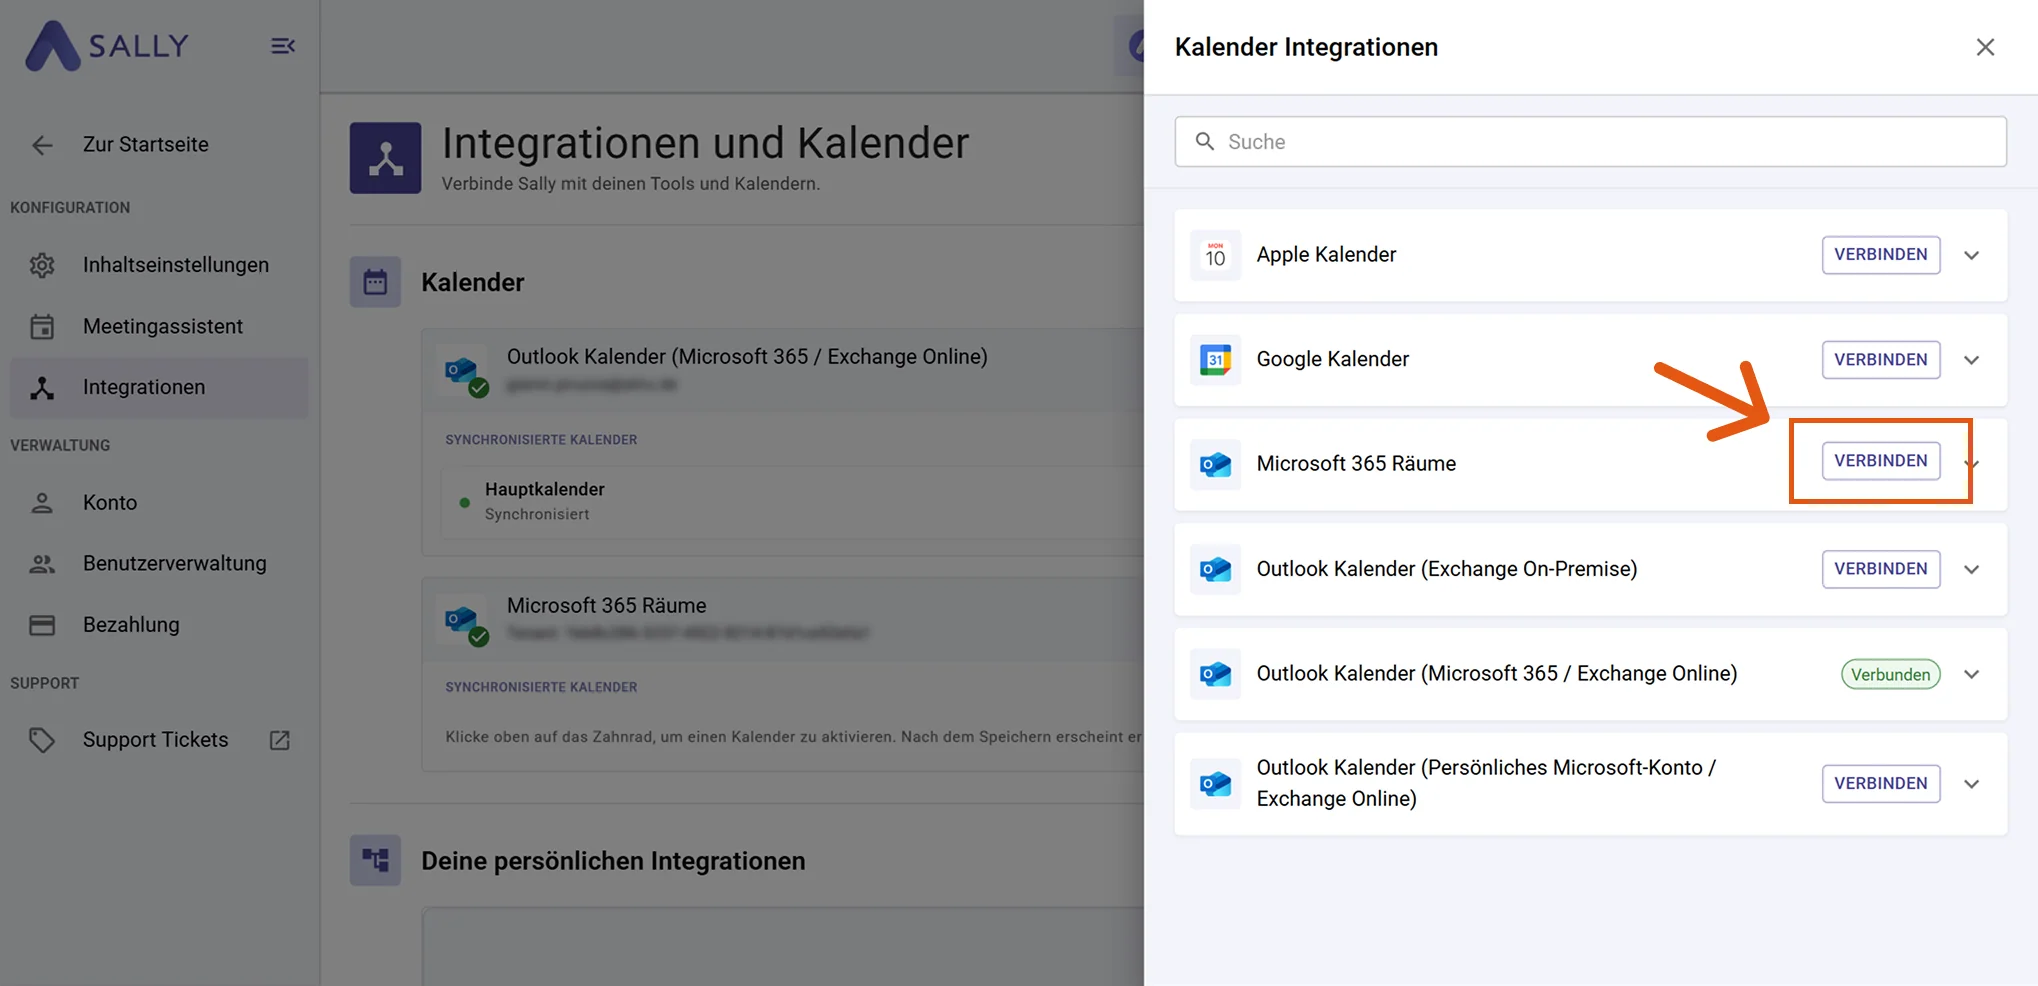
Task: Open Benutzerverwaltung in the sidebar
Action: [159, 563]
